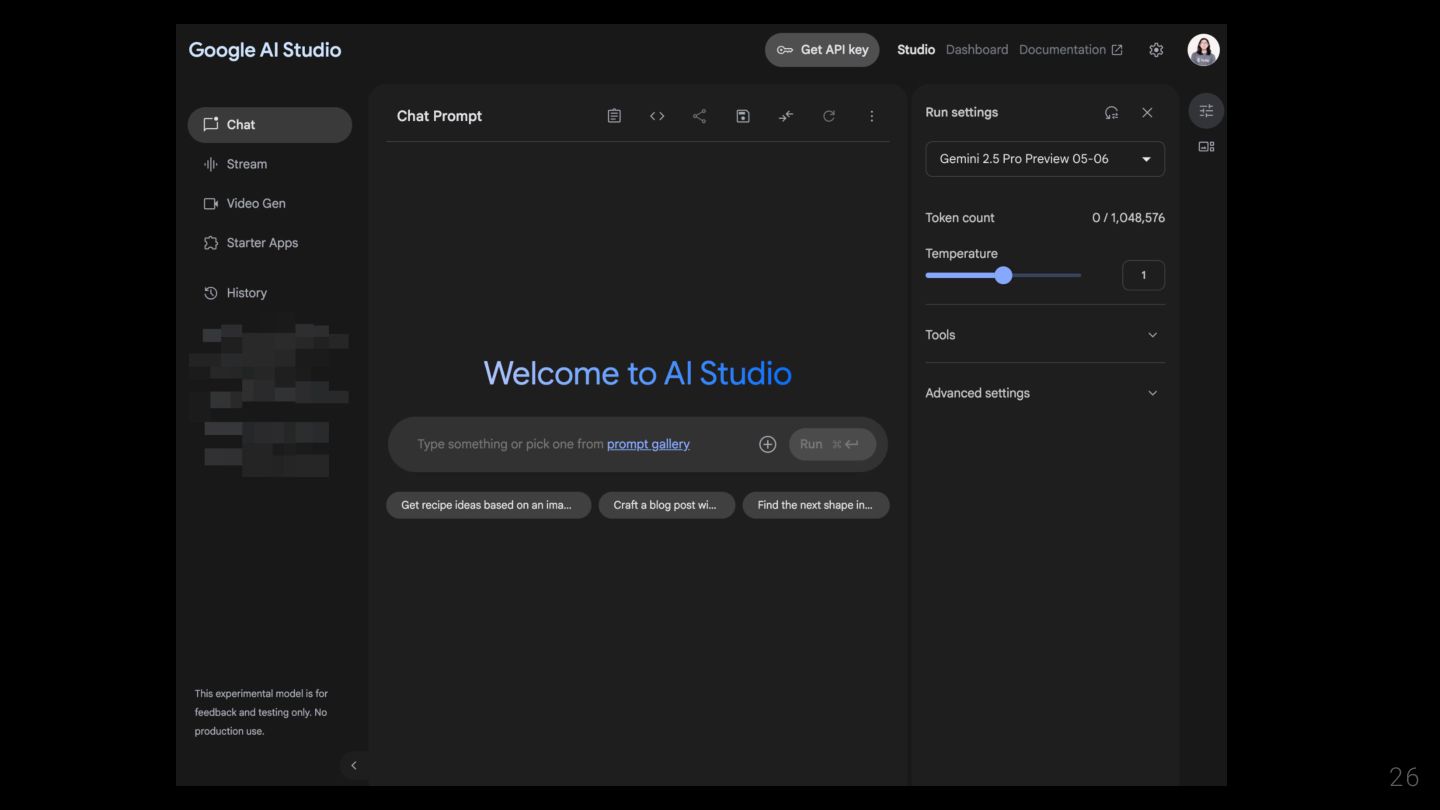Click the insert media plus icon

click(767, 444)
